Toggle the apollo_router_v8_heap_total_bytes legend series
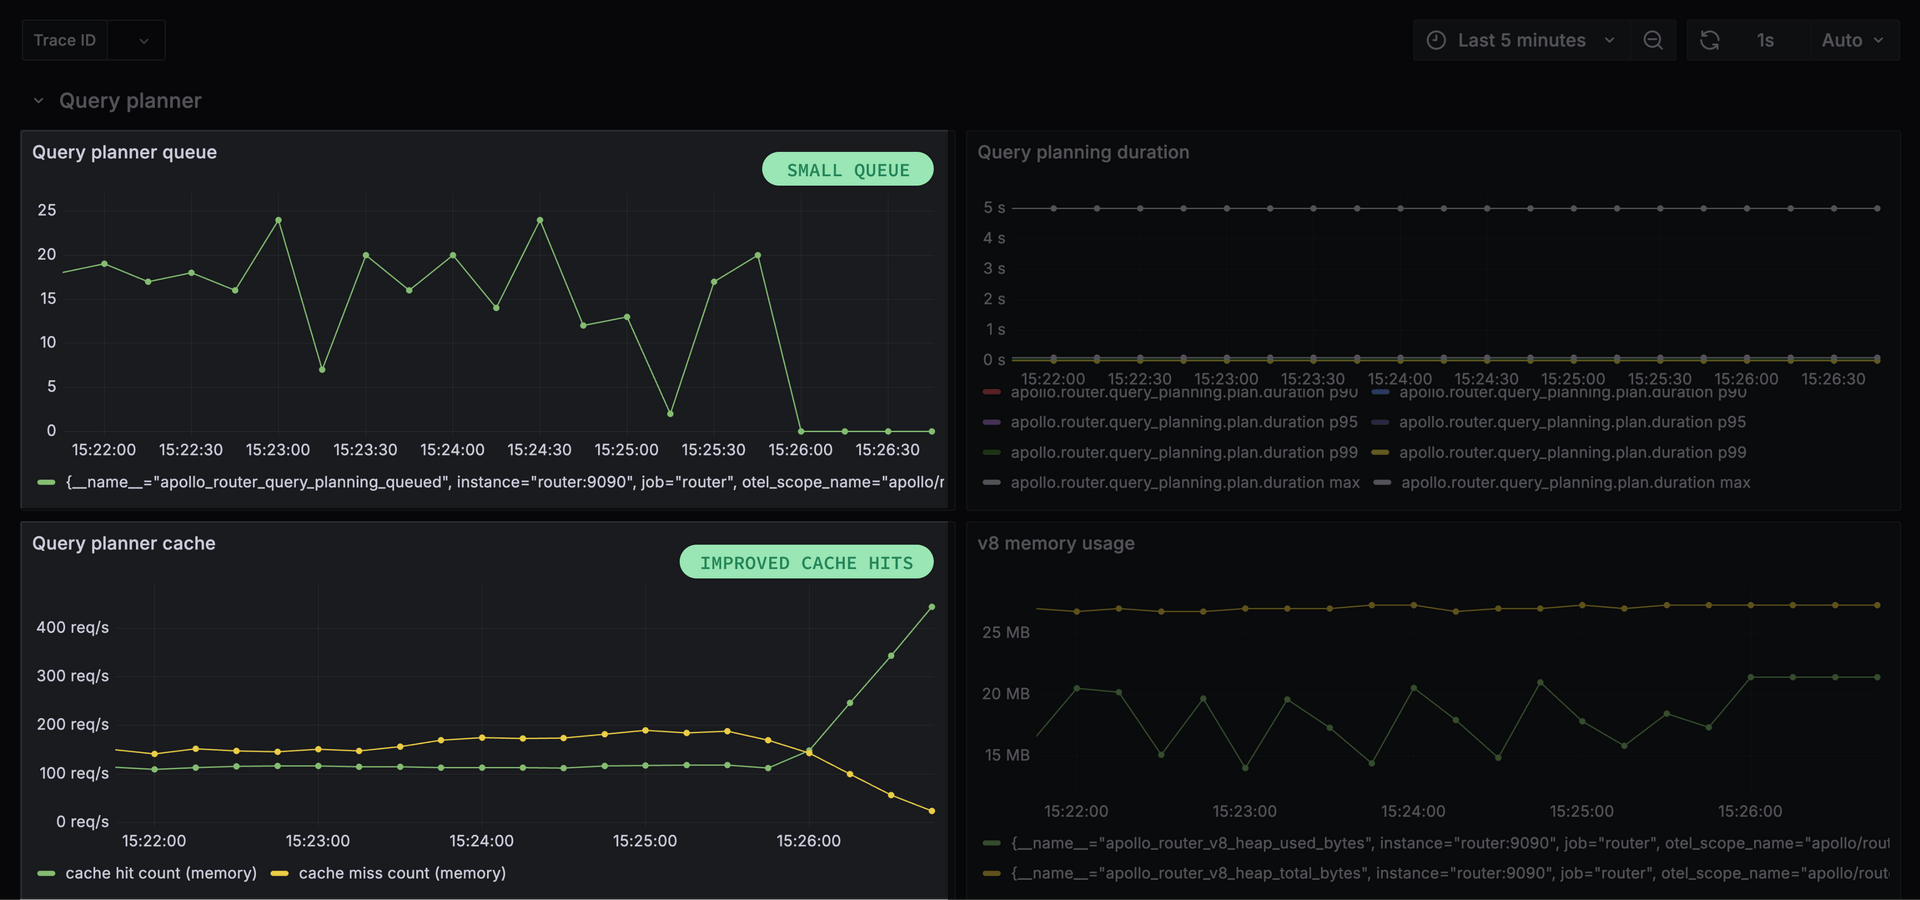Screen dimensions: 1920x900 tap(1450, 873)
